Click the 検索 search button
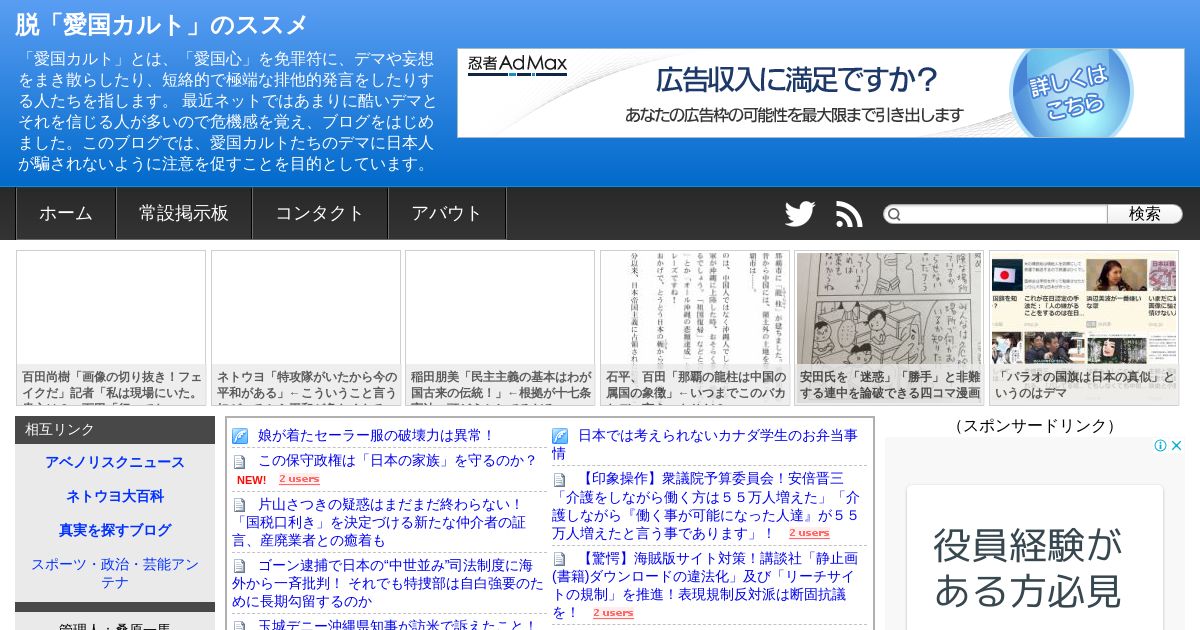The height and width of the screenshot is (630, 1200). point(1145,214)
